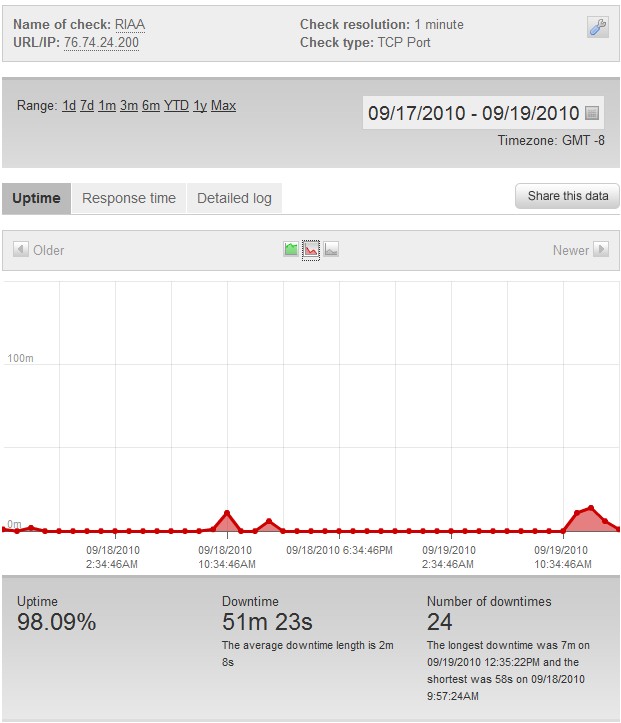Click the RIAA check name link
Image resolution: width=621 pixels, height=723 pixels.
click(130, 24)
